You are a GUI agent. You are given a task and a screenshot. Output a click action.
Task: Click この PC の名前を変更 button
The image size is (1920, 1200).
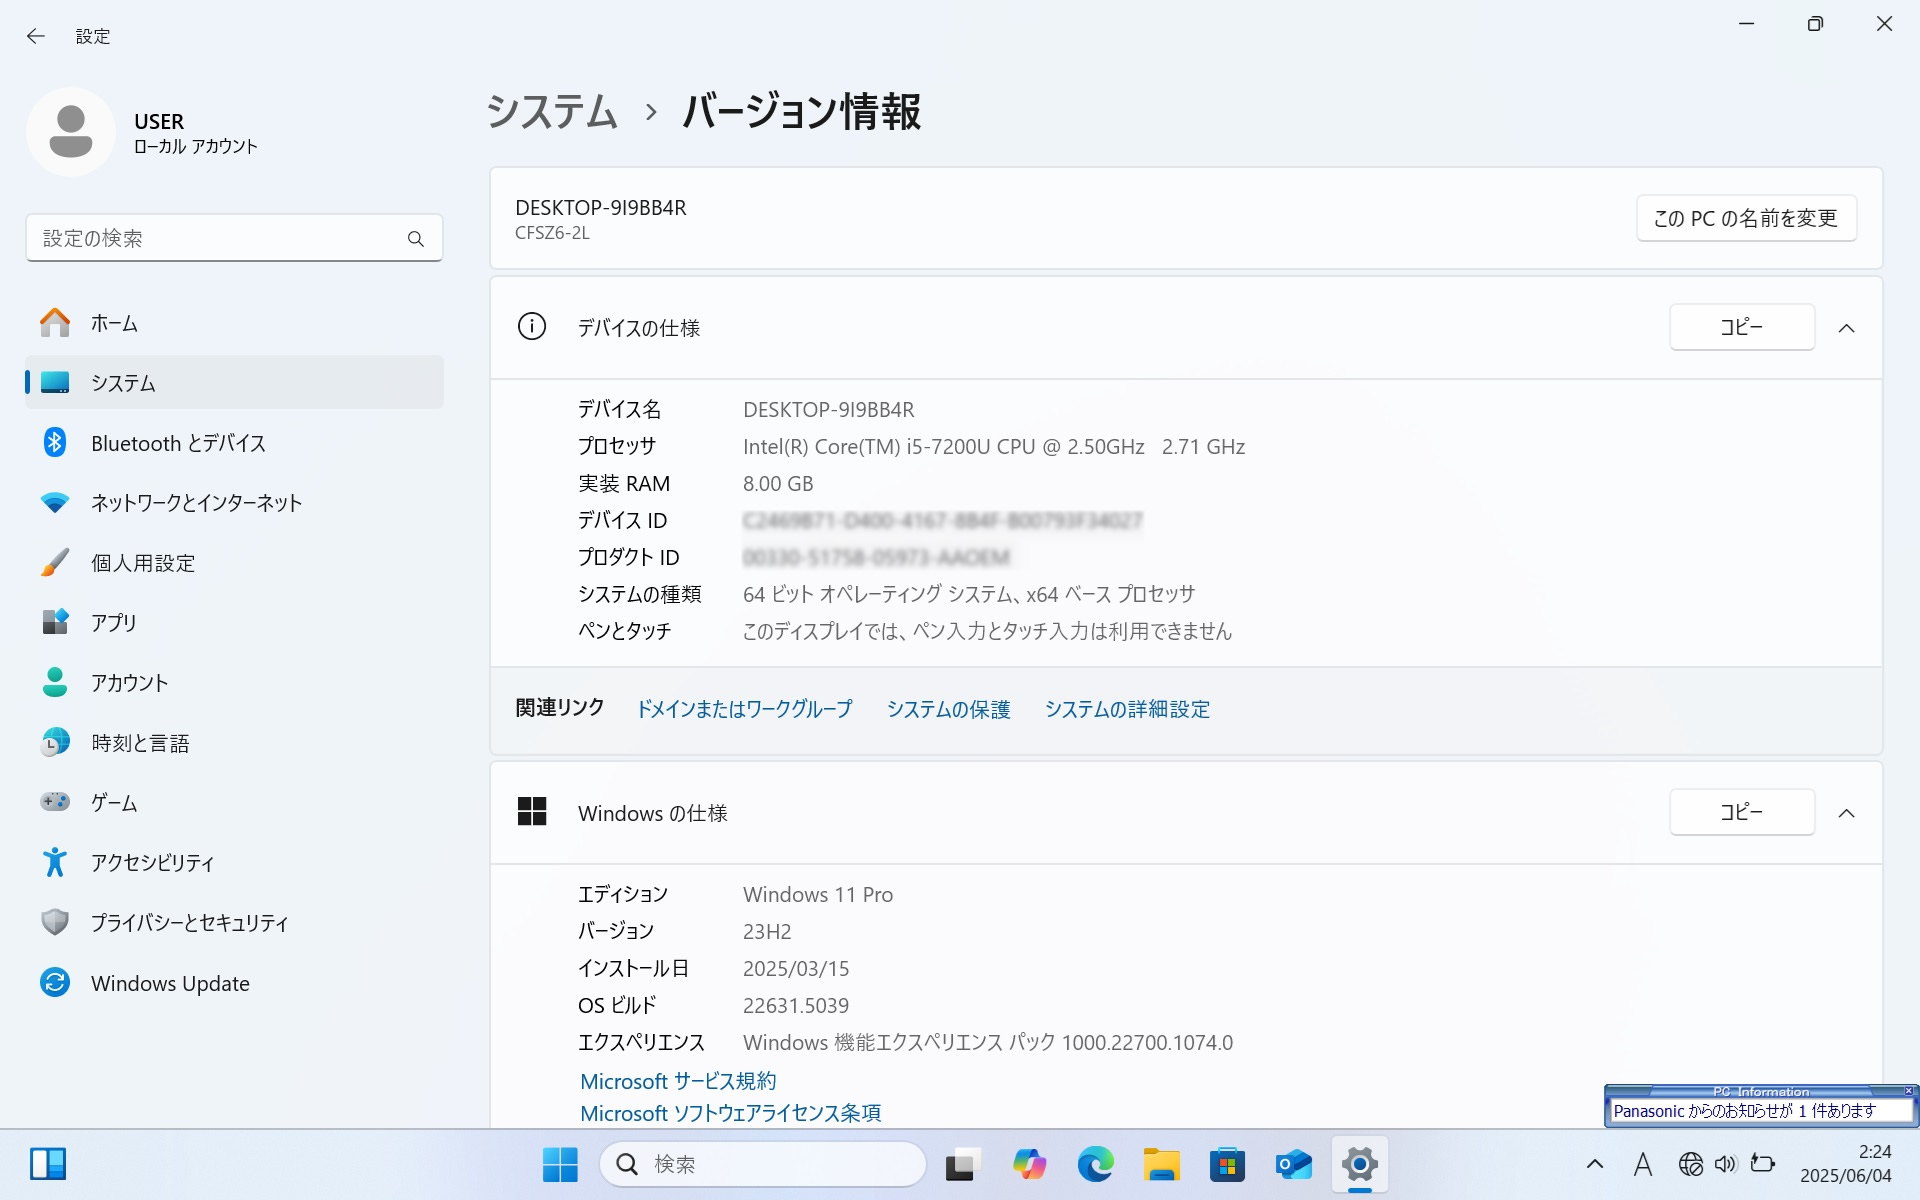click(x=1746, y=218)
